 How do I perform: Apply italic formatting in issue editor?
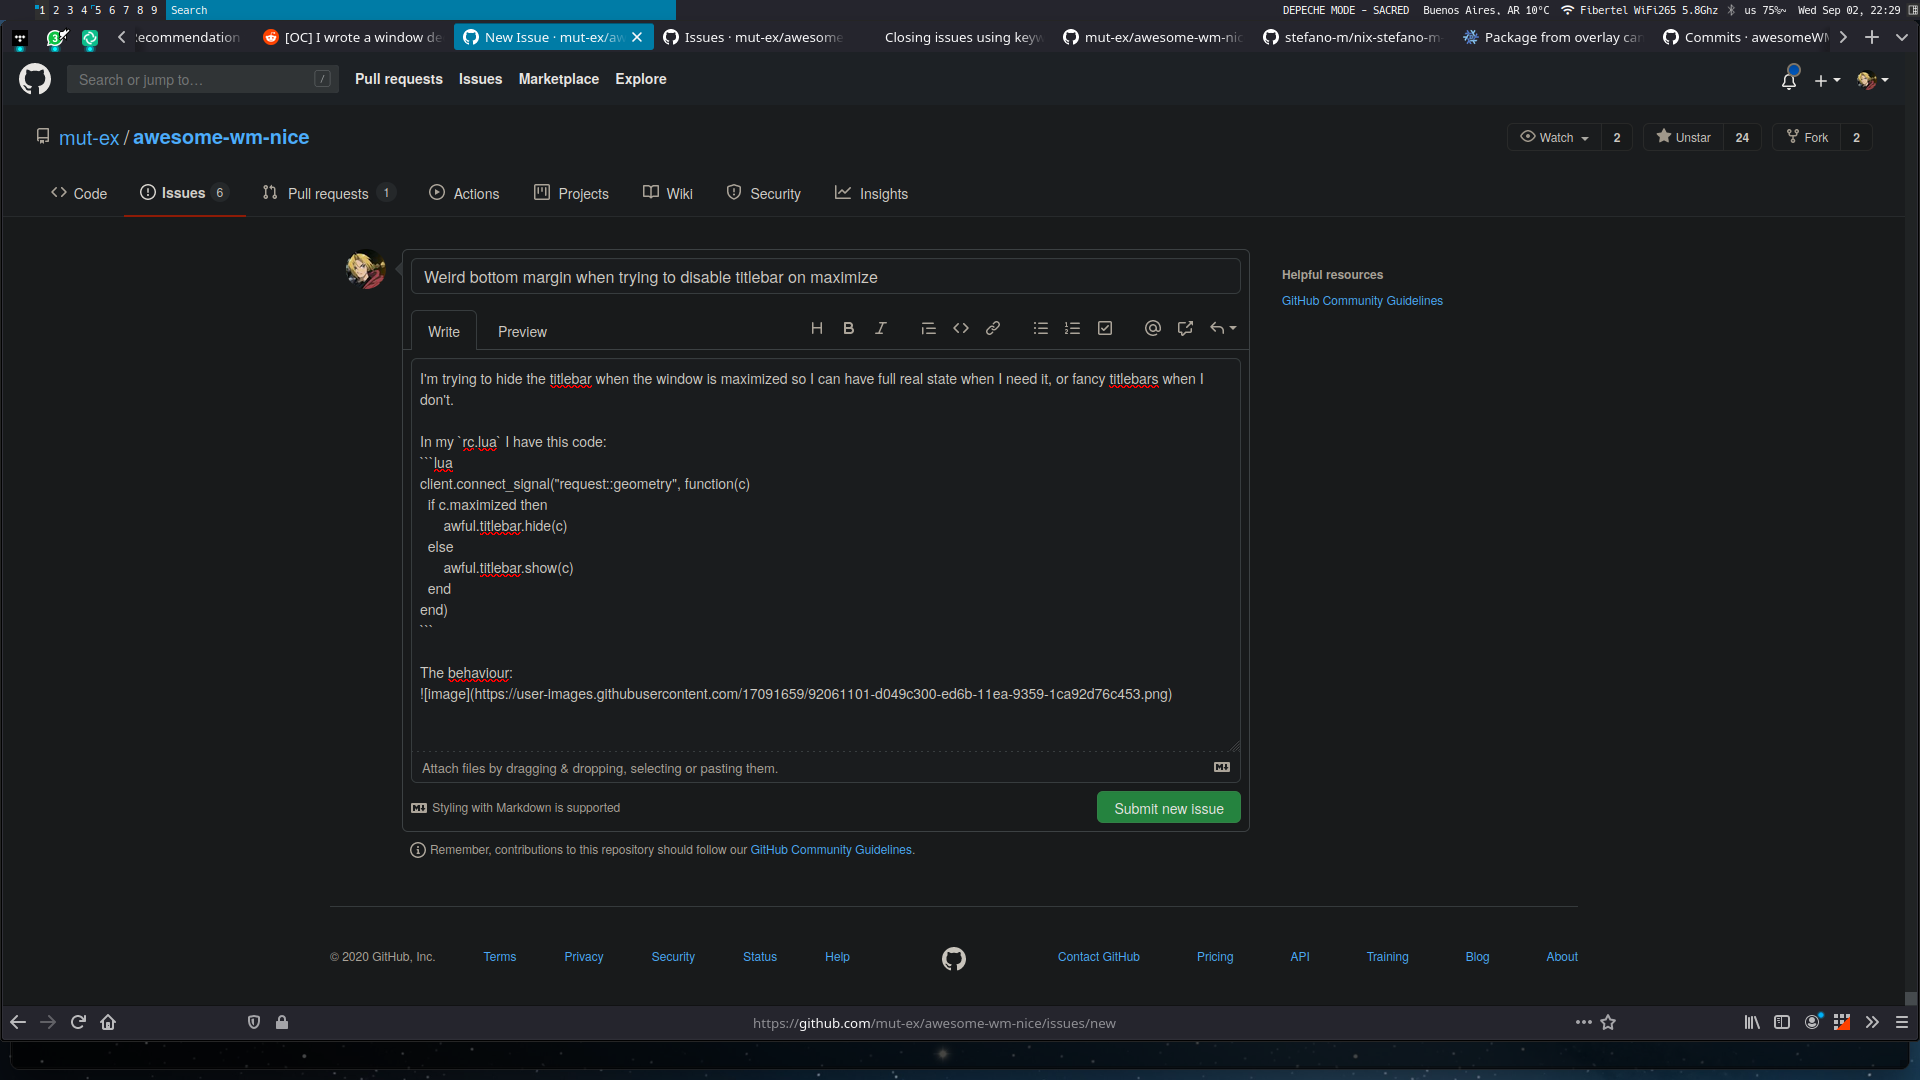(x=881, y=328)
